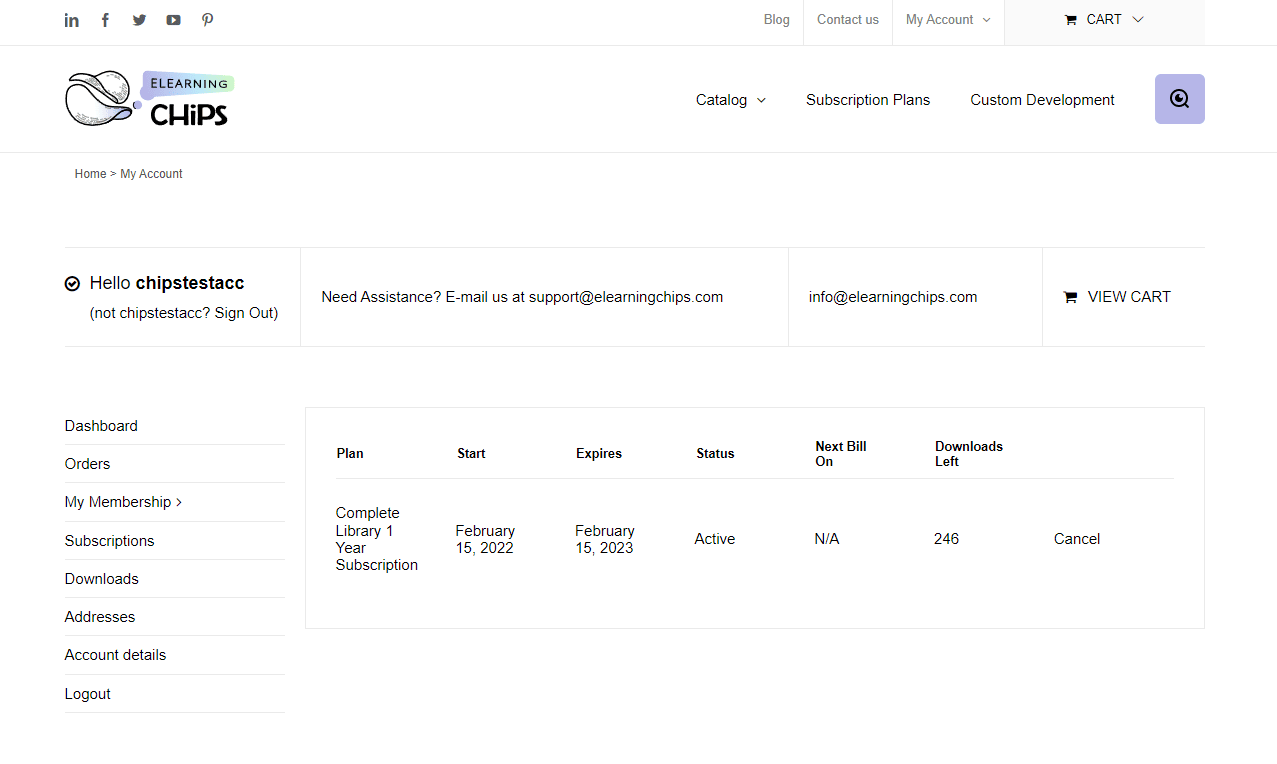This screenshot has width=1277, height=764.
Task: Open the LinkedIn social icon
Action: click(x=72, y=20)
